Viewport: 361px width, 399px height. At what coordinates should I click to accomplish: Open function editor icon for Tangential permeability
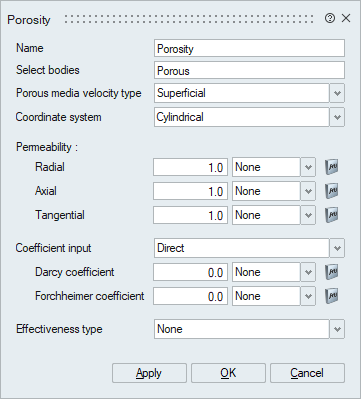tap(332, 215)
